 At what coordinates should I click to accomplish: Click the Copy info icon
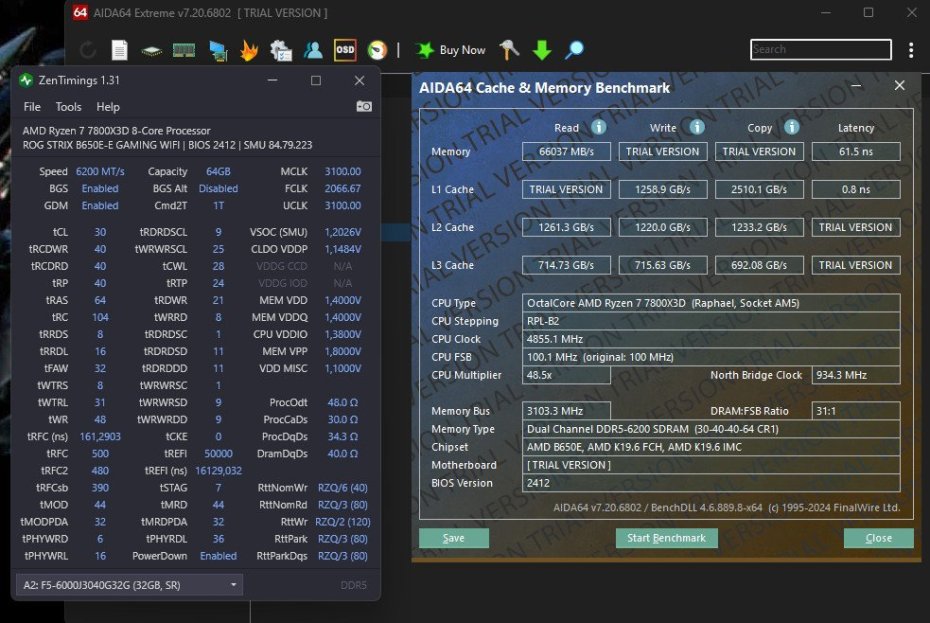point(791,128)
